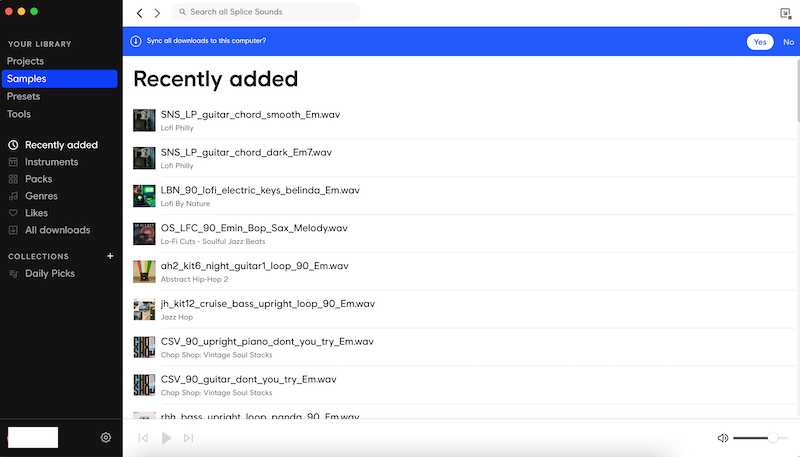800x457 pixels.
Task: Skip to next sample
Action: (x=188, y=438)
